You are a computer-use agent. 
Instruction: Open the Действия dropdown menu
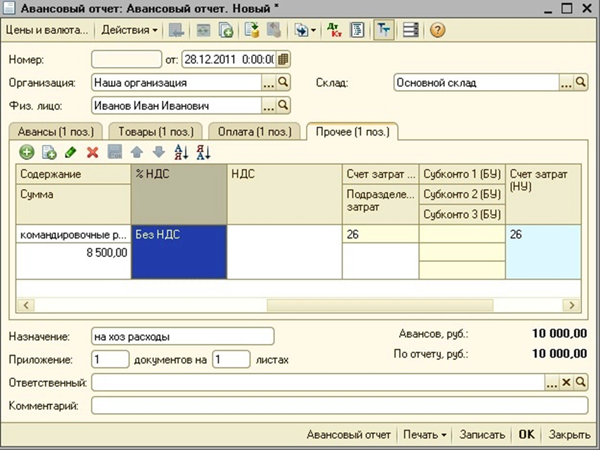[129, 30]
